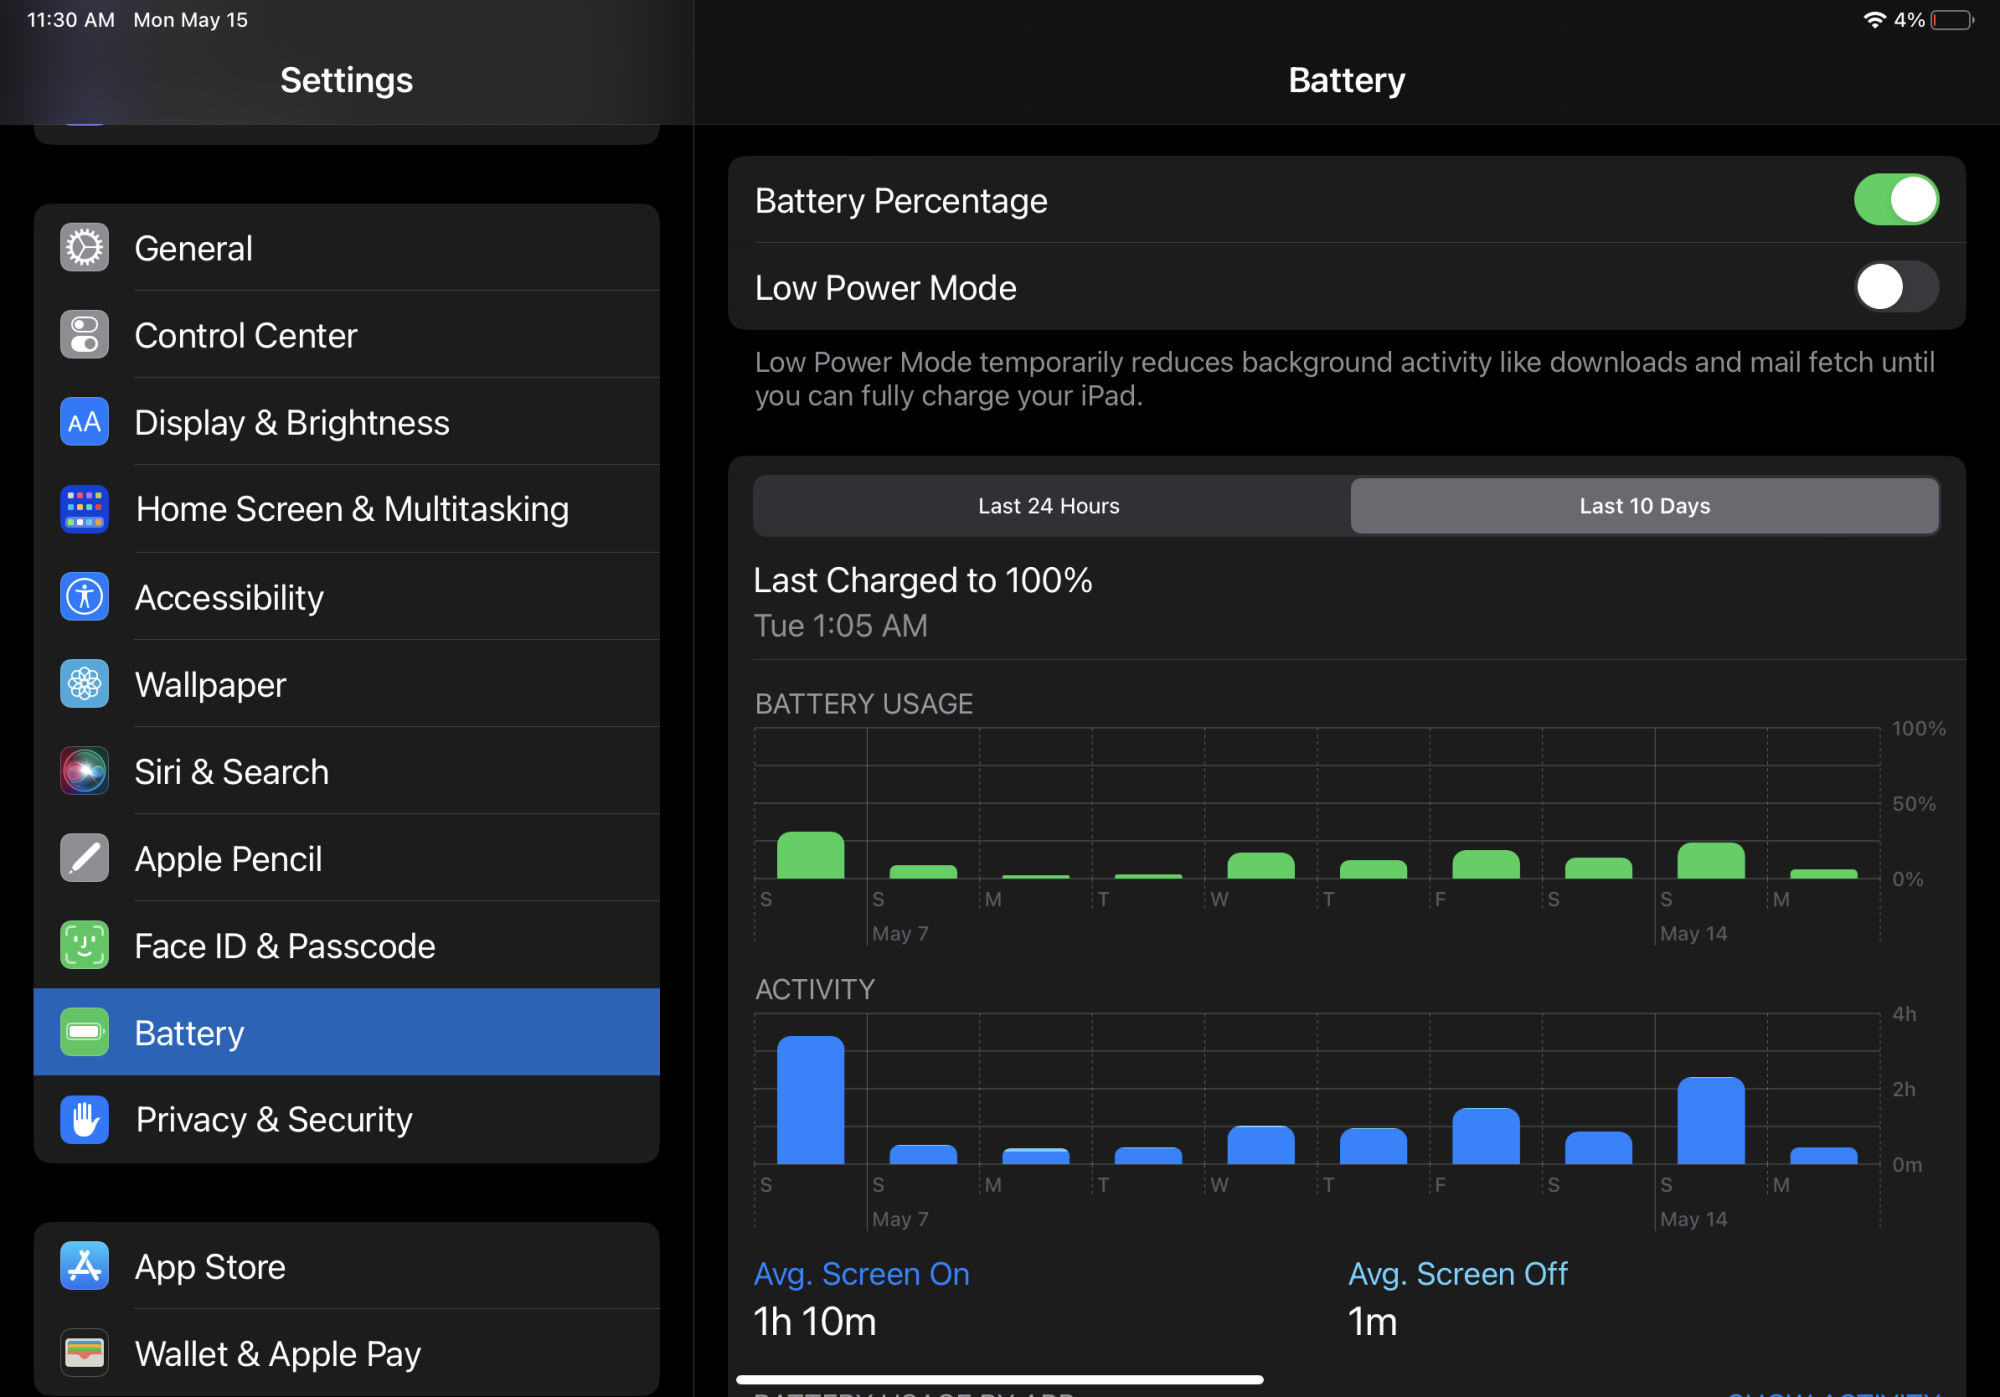Image resolution: width=2000 pixels, height=1397 pixels.
Task: Select the Last 10 Days tab
Action: point(1644,506)
